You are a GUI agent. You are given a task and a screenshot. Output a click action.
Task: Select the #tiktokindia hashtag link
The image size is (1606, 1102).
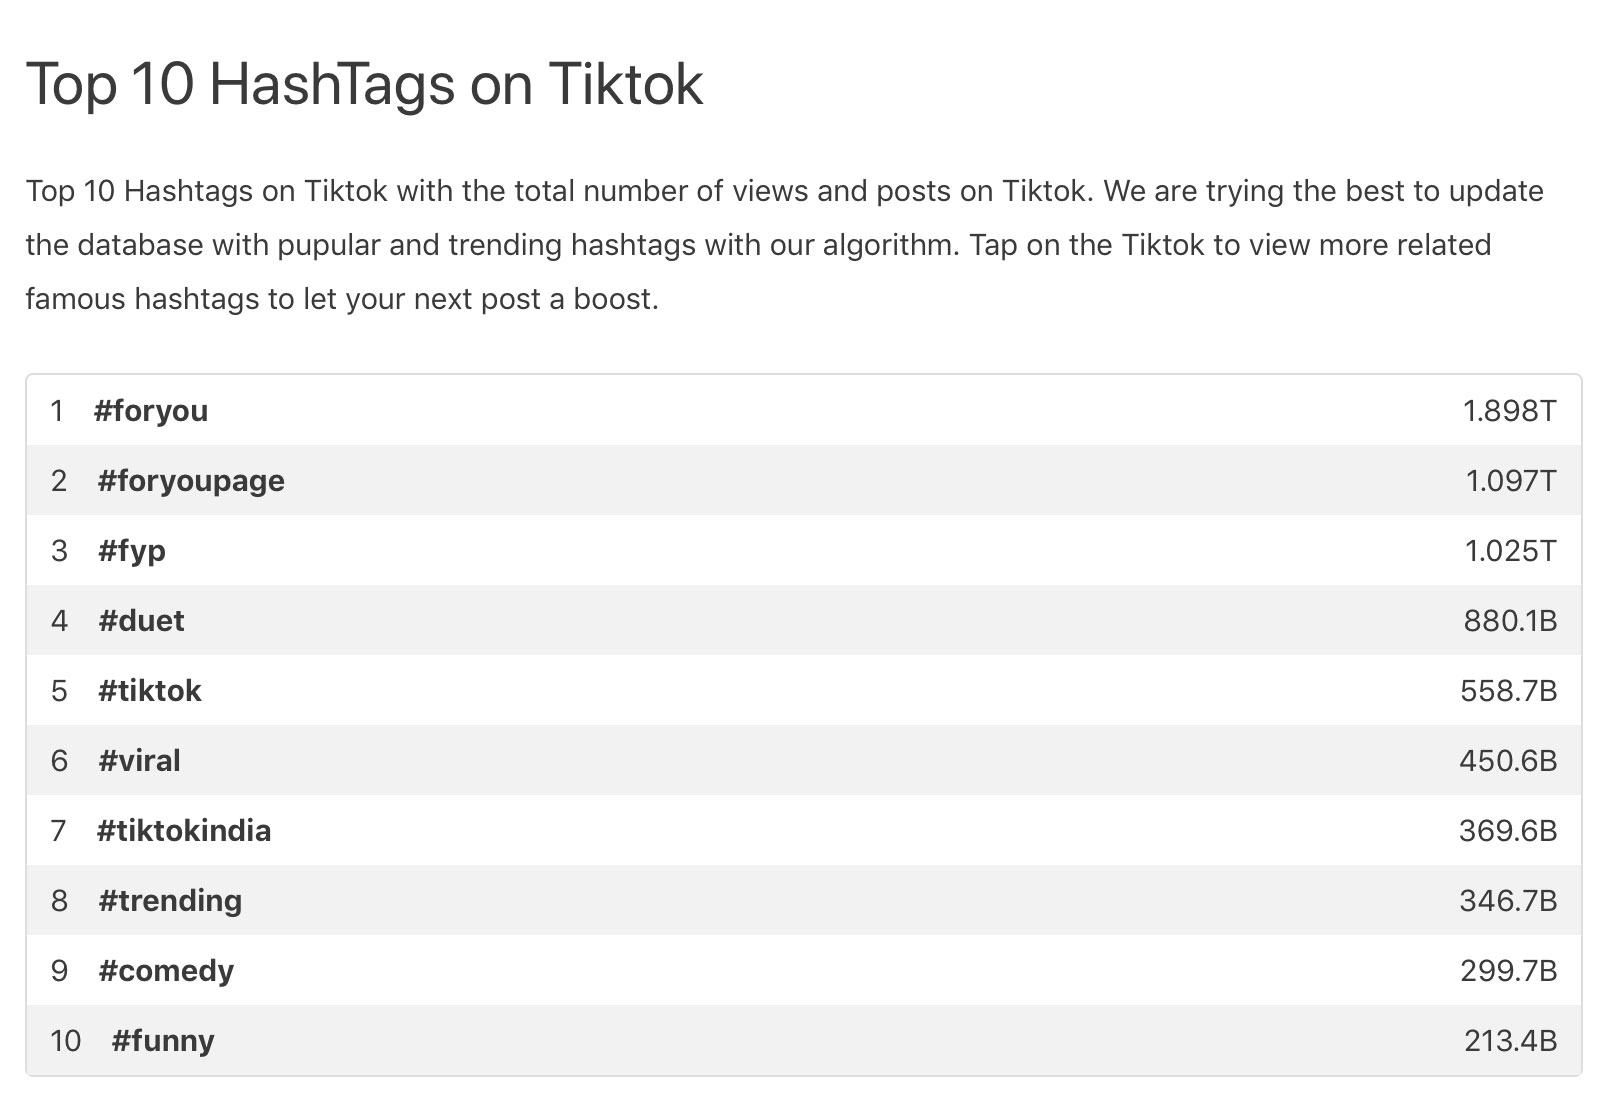(184, 831)
